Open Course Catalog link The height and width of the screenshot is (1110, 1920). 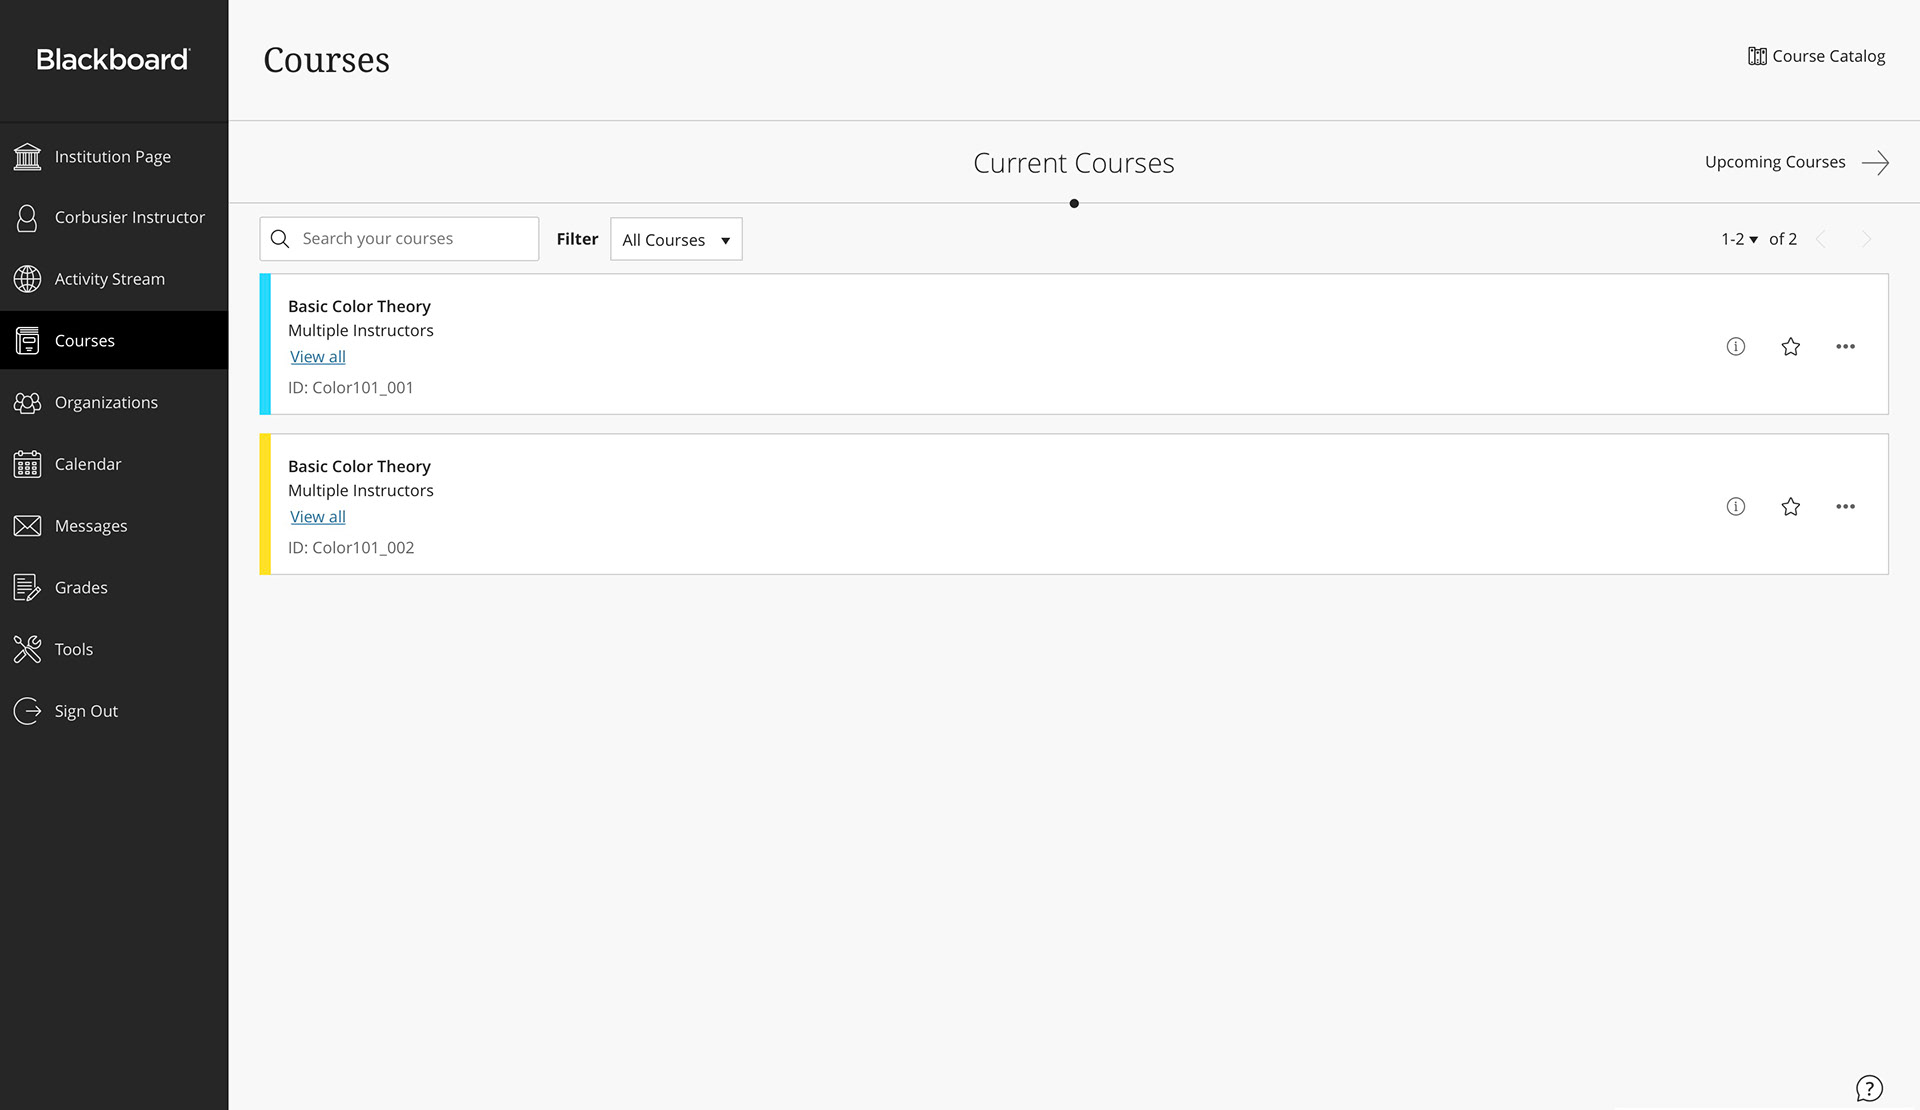[1816, 56]
